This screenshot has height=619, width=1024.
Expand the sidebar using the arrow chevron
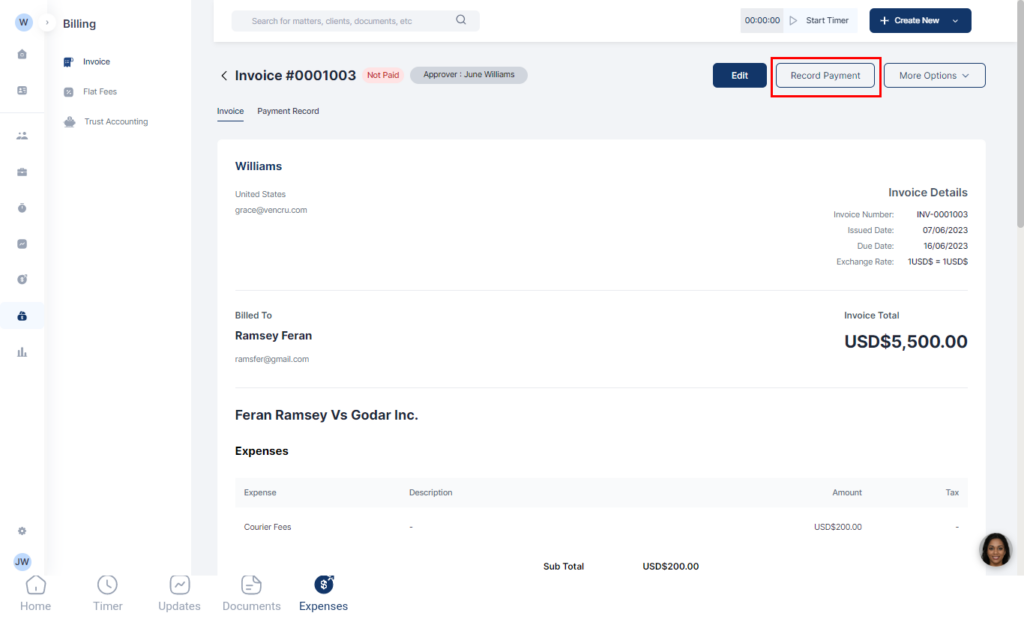(x=47, y=22)
